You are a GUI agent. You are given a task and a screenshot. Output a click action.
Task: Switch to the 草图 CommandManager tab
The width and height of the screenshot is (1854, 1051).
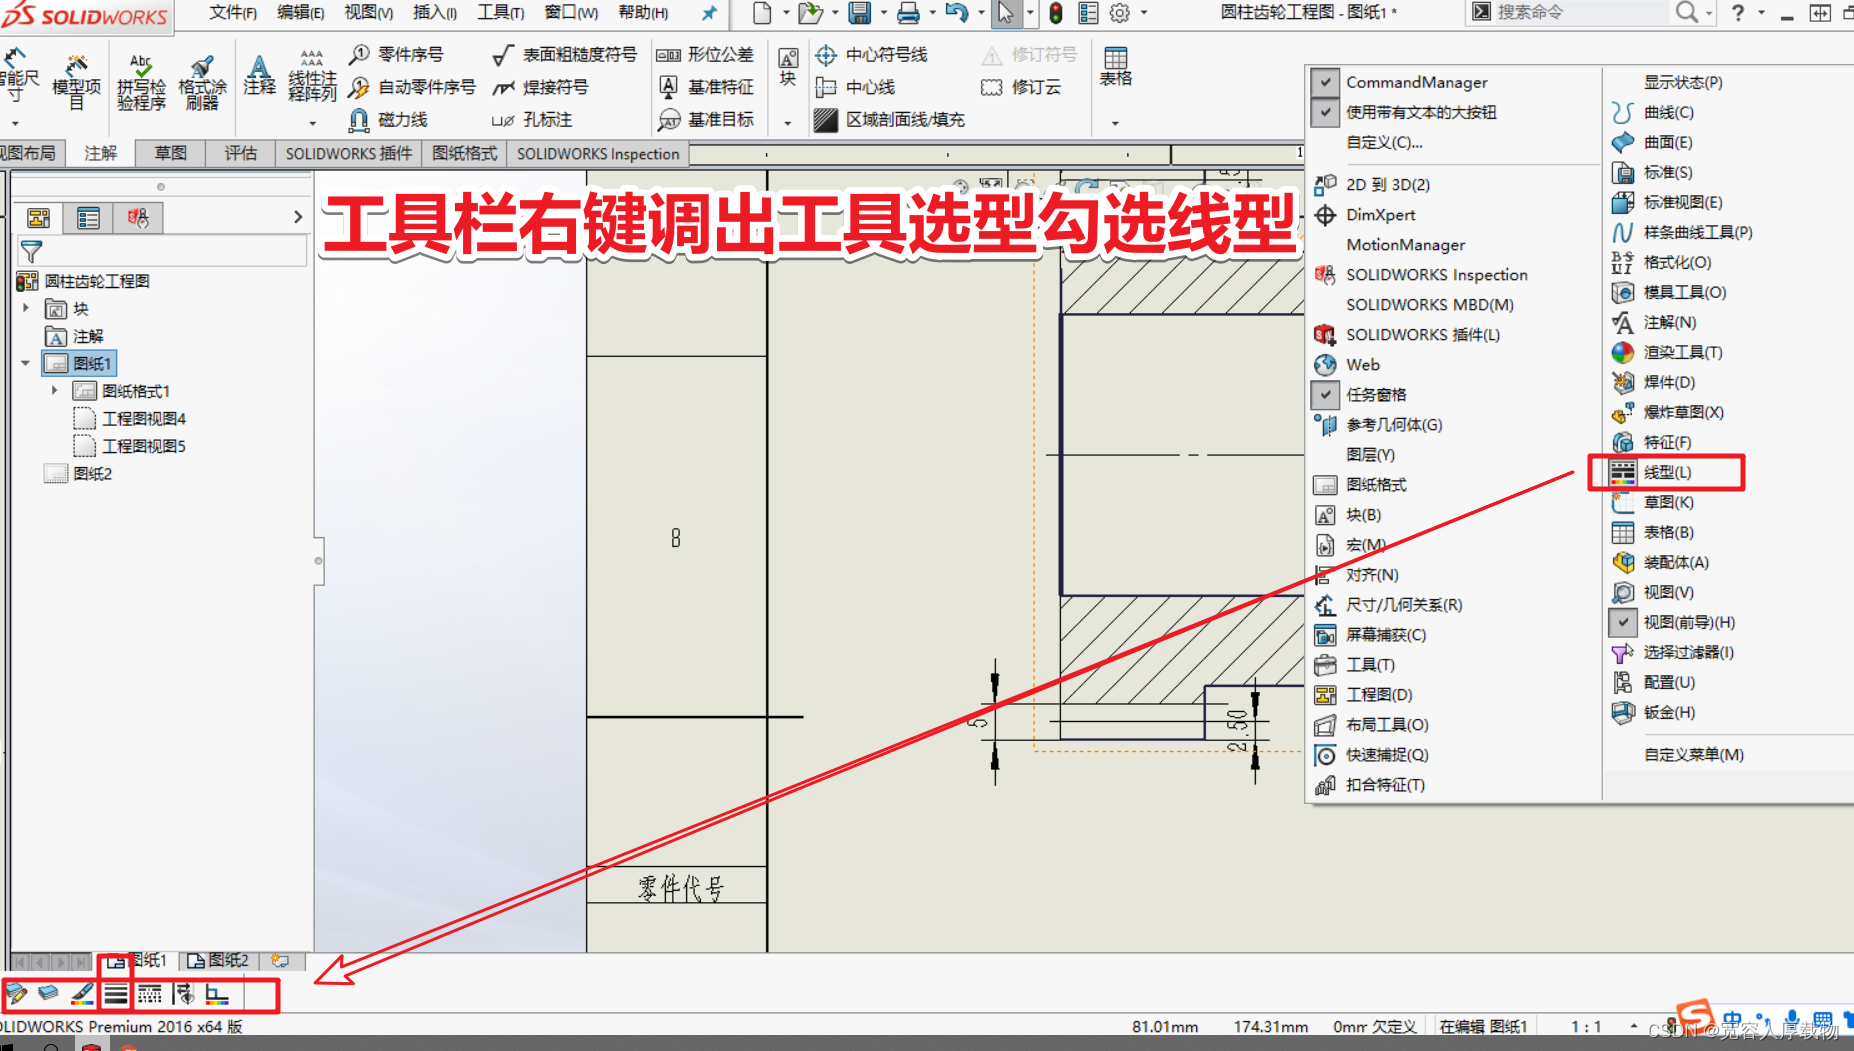(170, 153)
